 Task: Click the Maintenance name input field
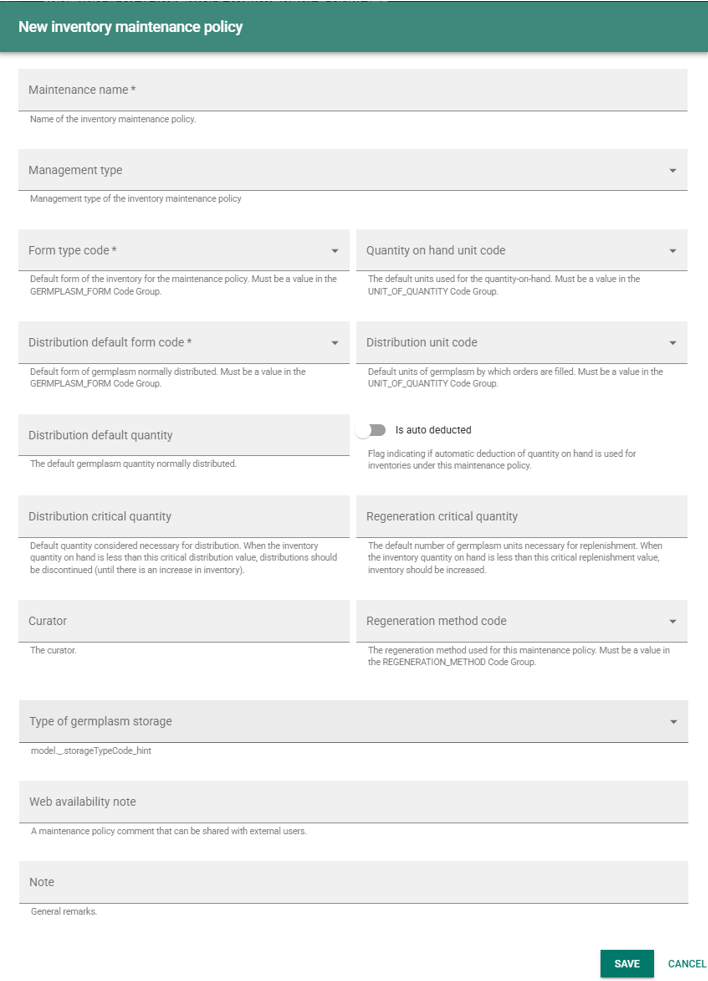(352, 90)
